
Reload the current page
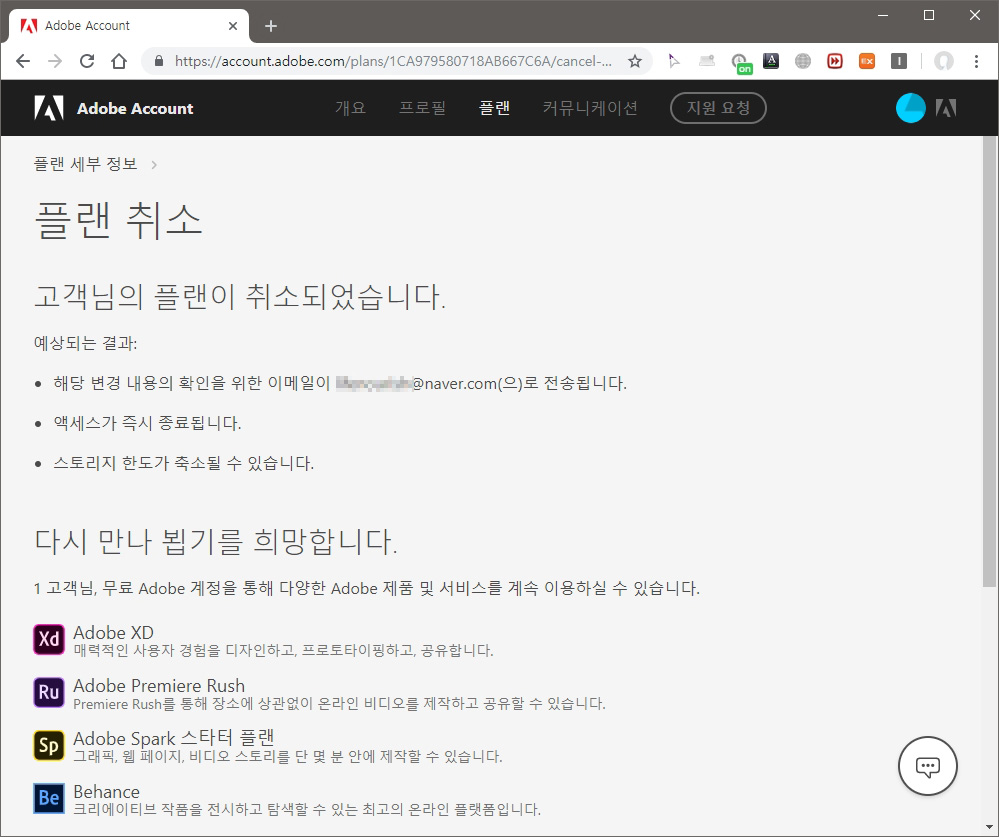pyautogui.click(x=87, y=61)
